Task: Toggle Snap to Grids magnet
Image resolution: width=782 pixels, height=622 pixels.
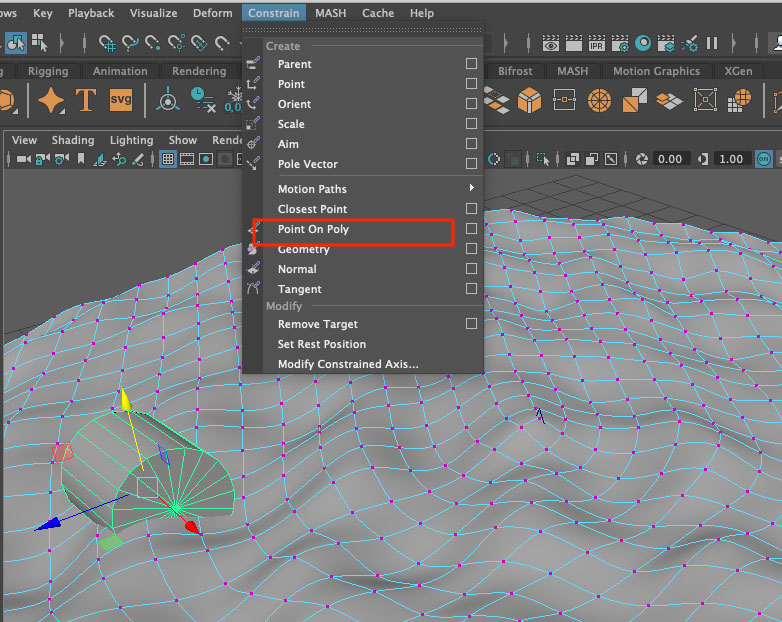Action: 107,44
